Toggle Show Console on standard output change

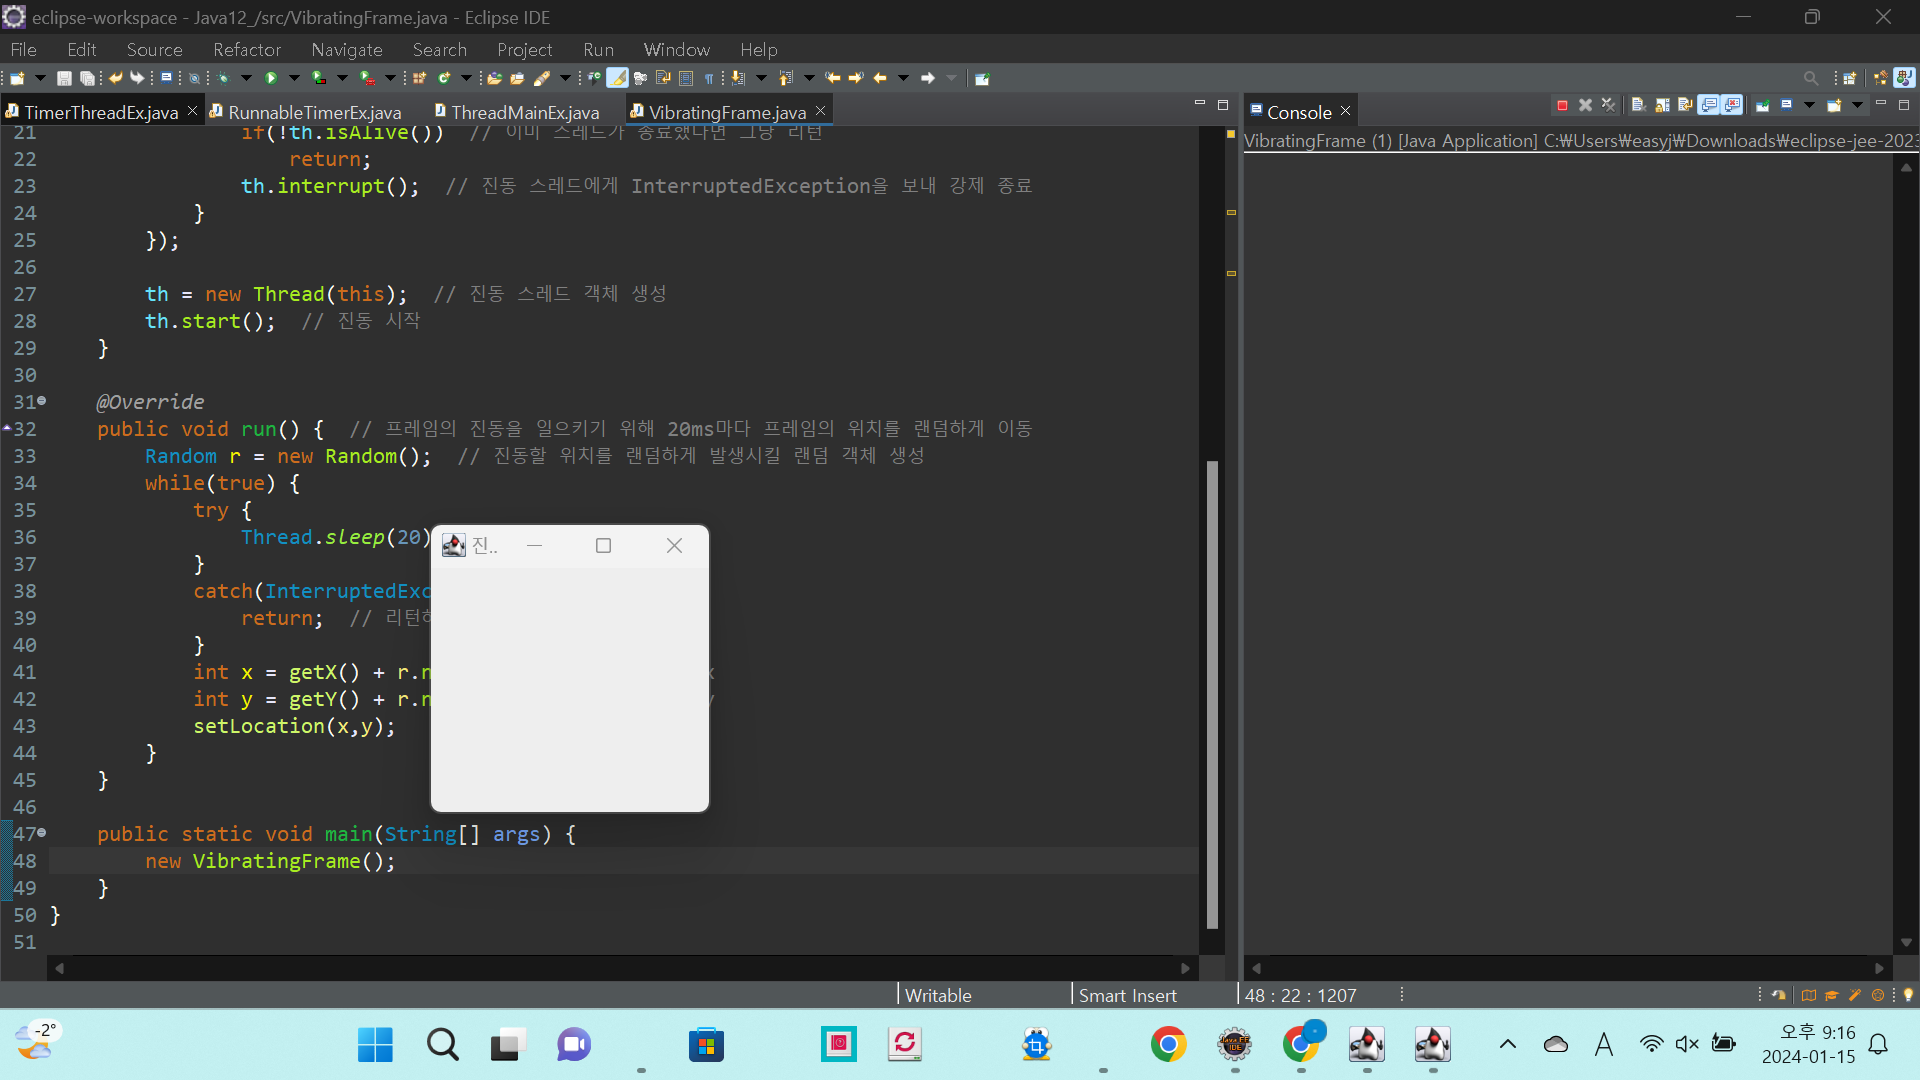pyautogui.click(x=1709, y=105)
